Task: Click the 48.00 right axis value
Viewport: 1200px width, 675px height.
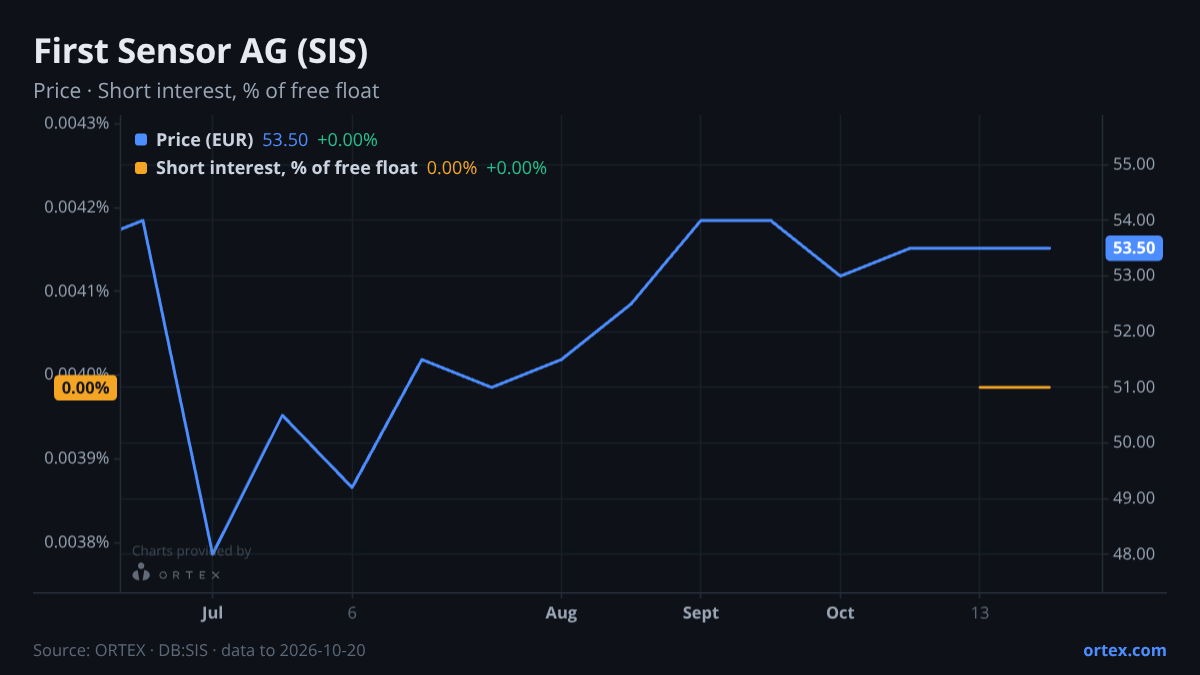Action: point(1134,554)
